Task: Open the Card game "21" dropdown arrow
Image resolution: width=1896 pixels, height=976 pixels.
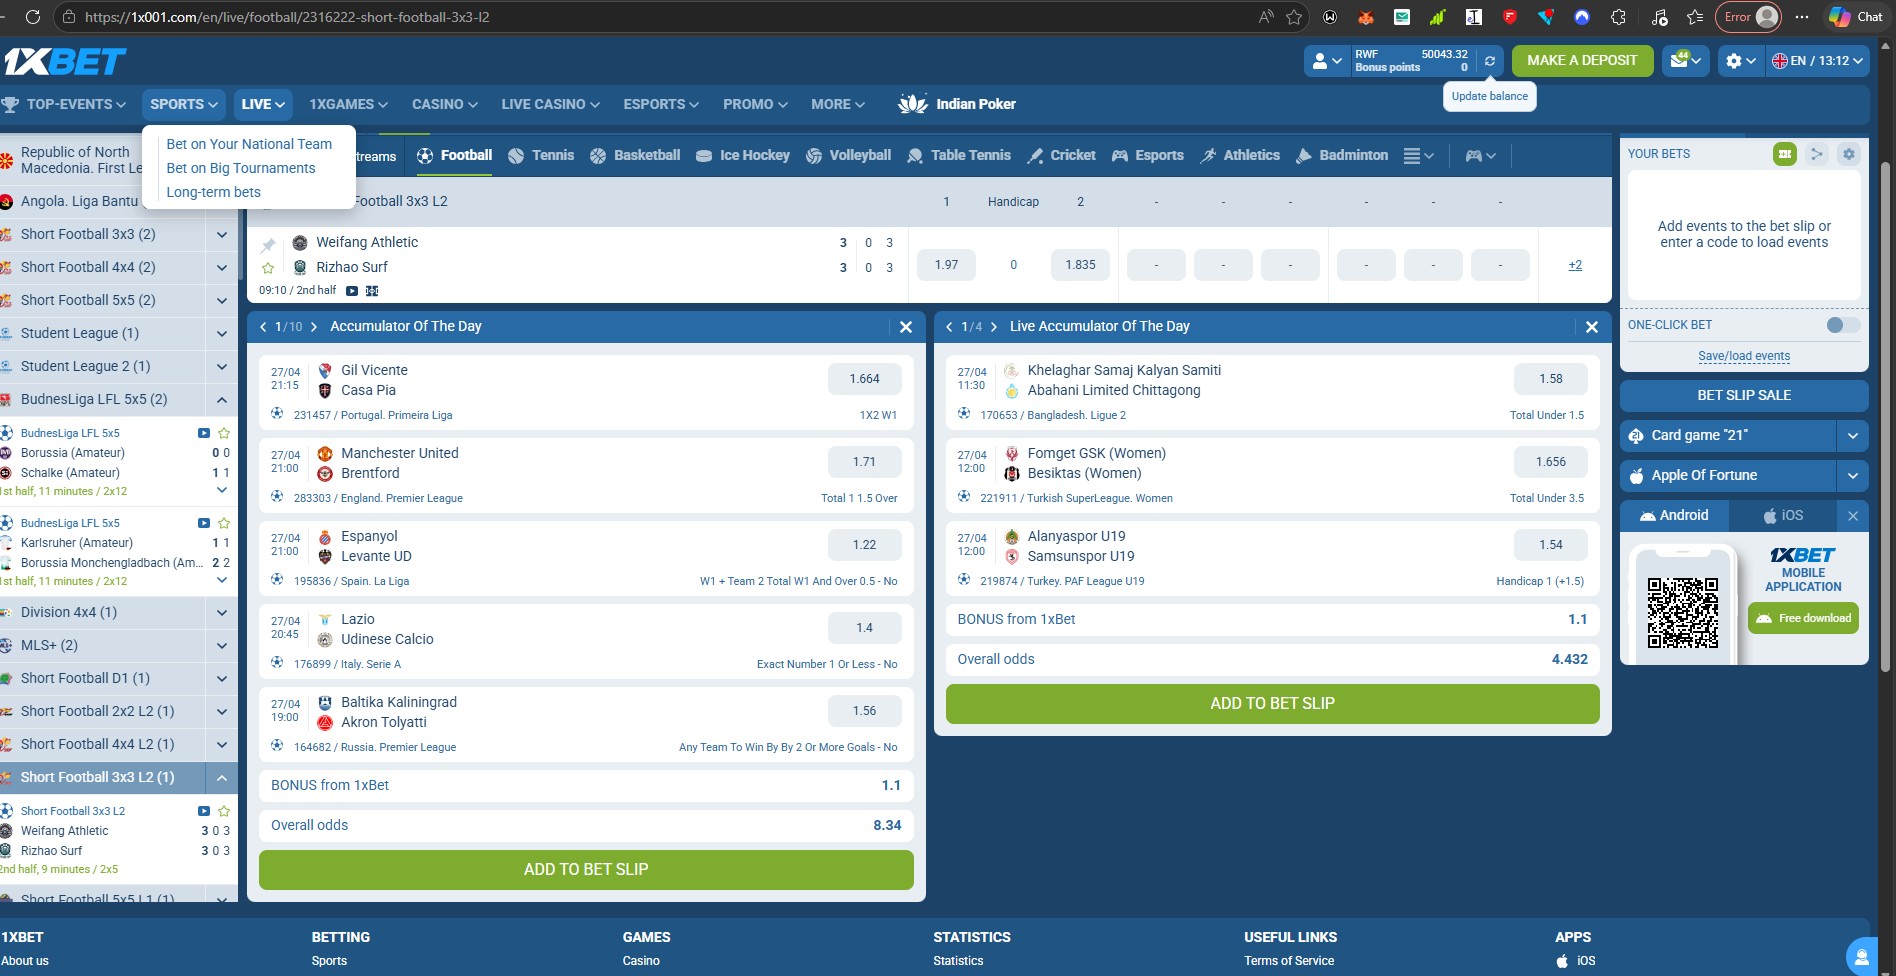Action: (1852, 436)
